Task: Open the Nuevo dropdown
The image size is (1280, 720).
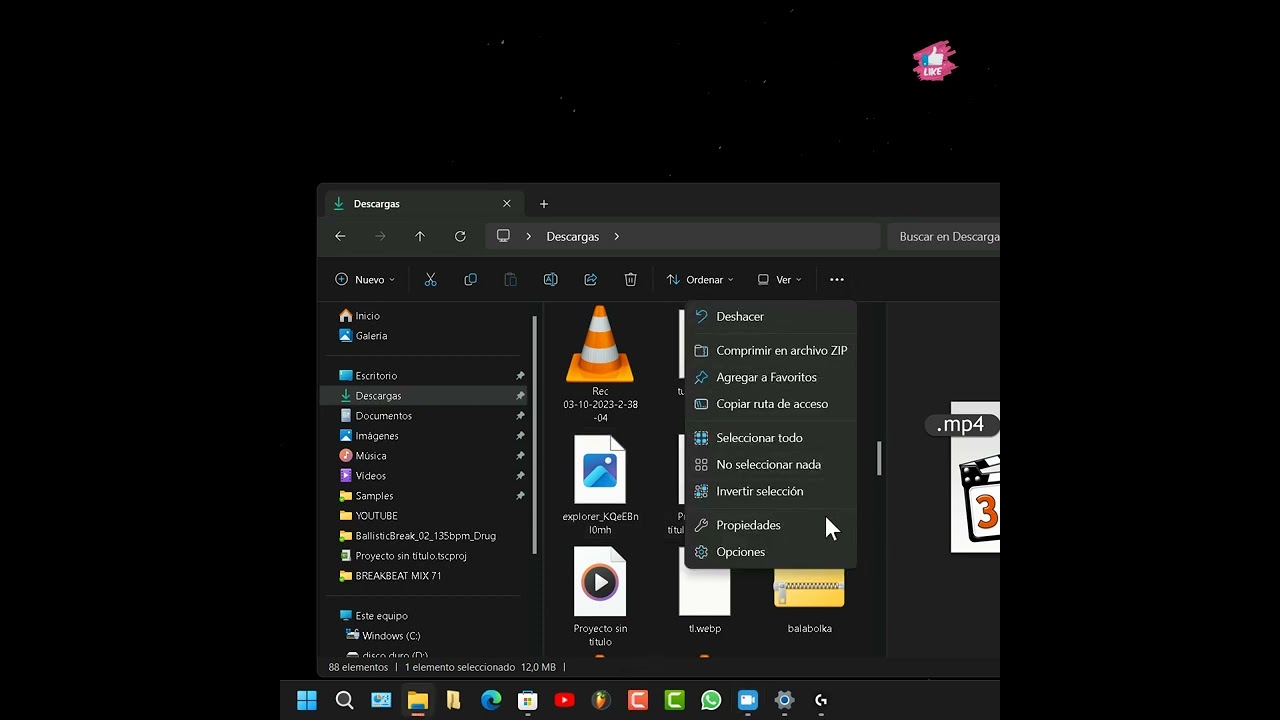Action: 365,280
